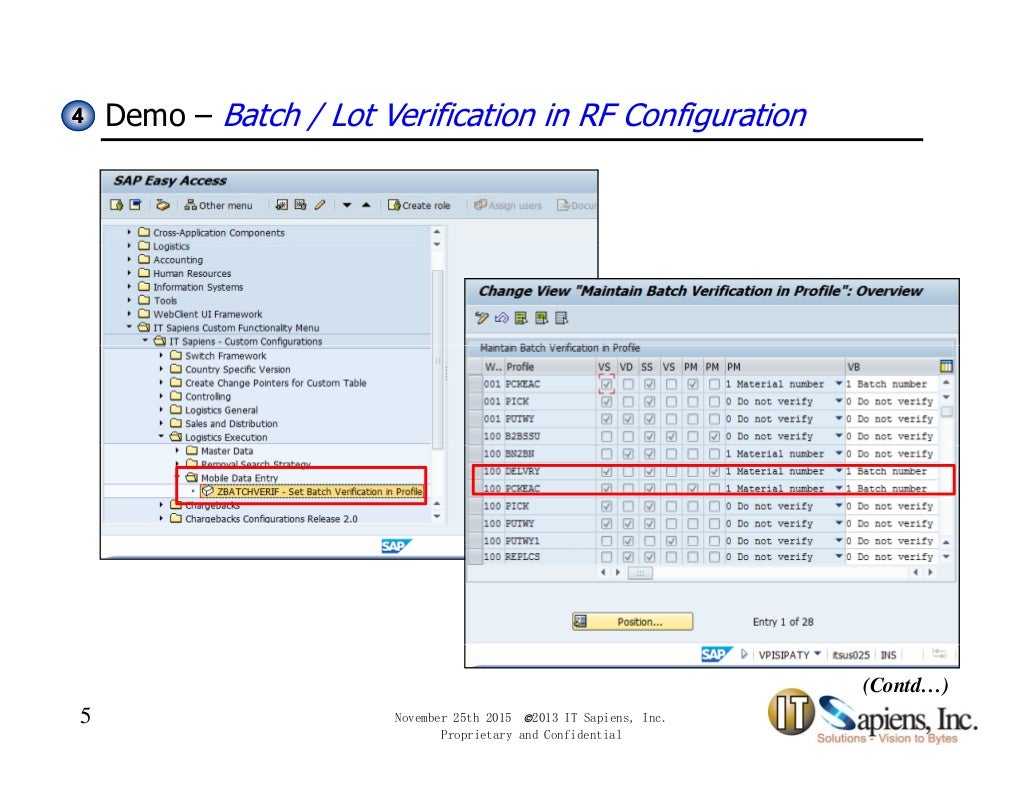Click the Profile column header
This screenshot has width=1024, height=792.
(549, 367)
